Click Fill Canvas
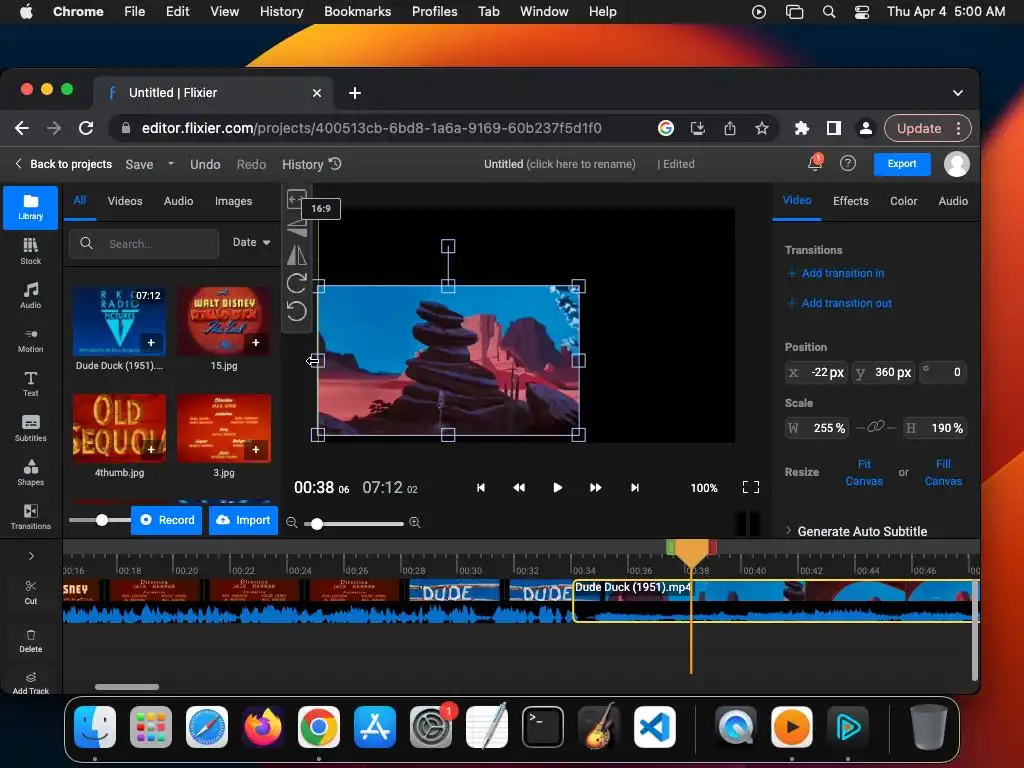This screenshot has width=1024, height=768. 943,472
